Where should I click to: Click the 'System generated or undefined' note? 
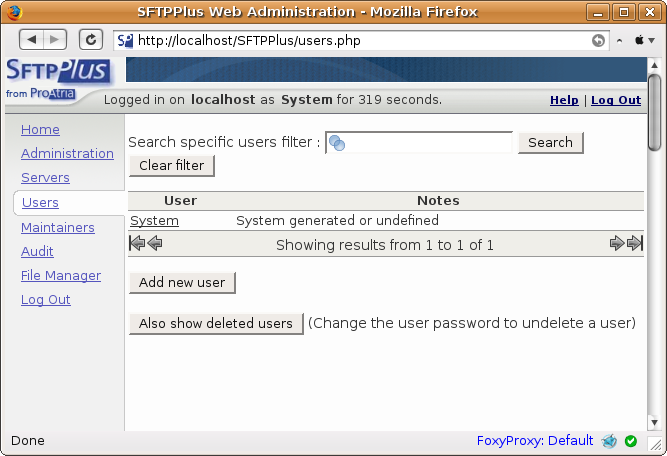[337, 220]
